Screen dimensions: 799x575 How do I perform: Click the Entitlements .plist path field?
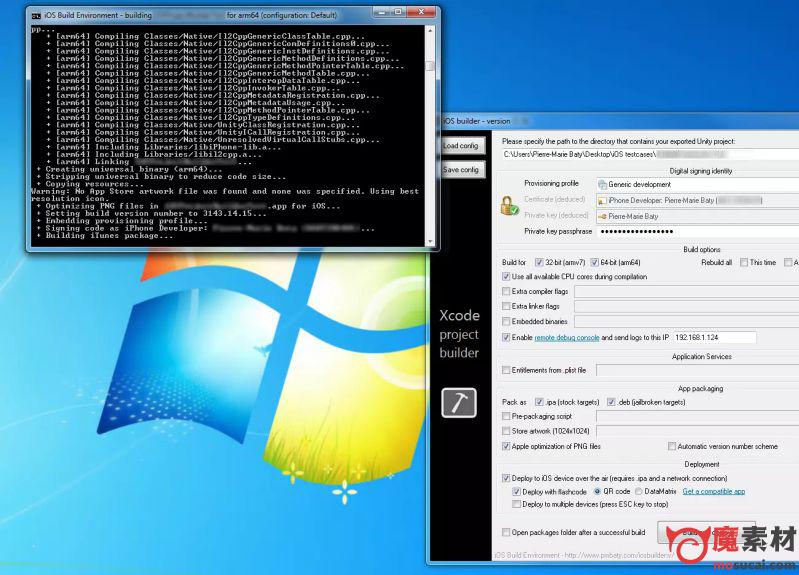click(x=697, y=371)
